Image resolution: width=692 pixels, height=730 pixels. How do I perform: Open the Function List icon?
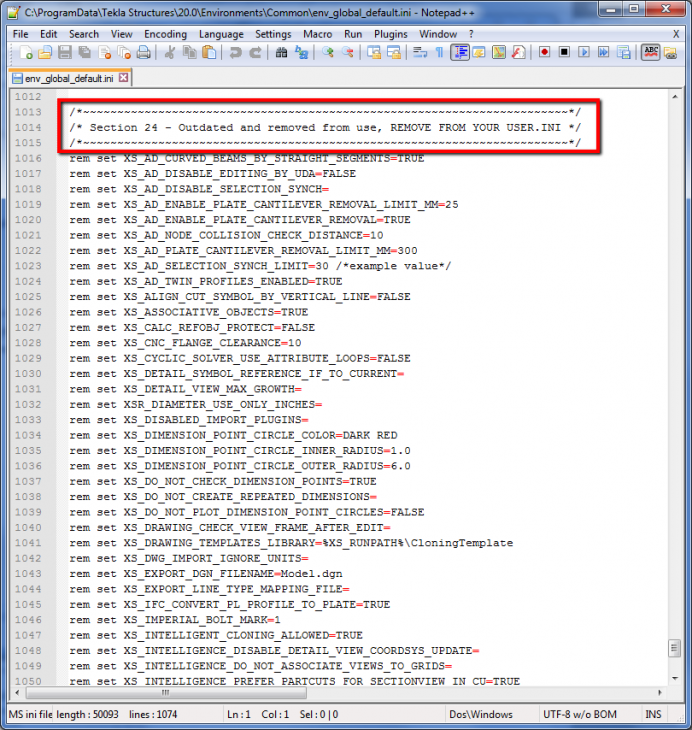point(518,53)
